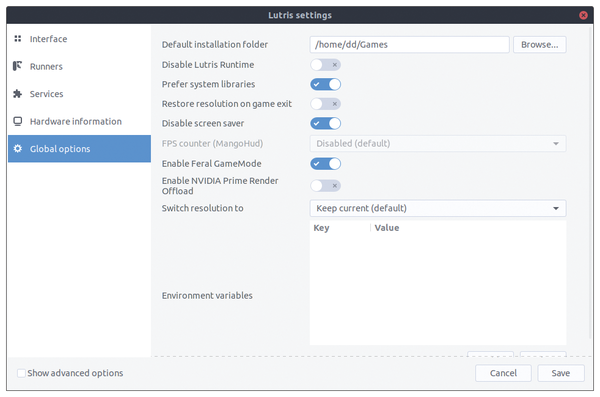Close the Lutris settings window

tap(583, 15)
